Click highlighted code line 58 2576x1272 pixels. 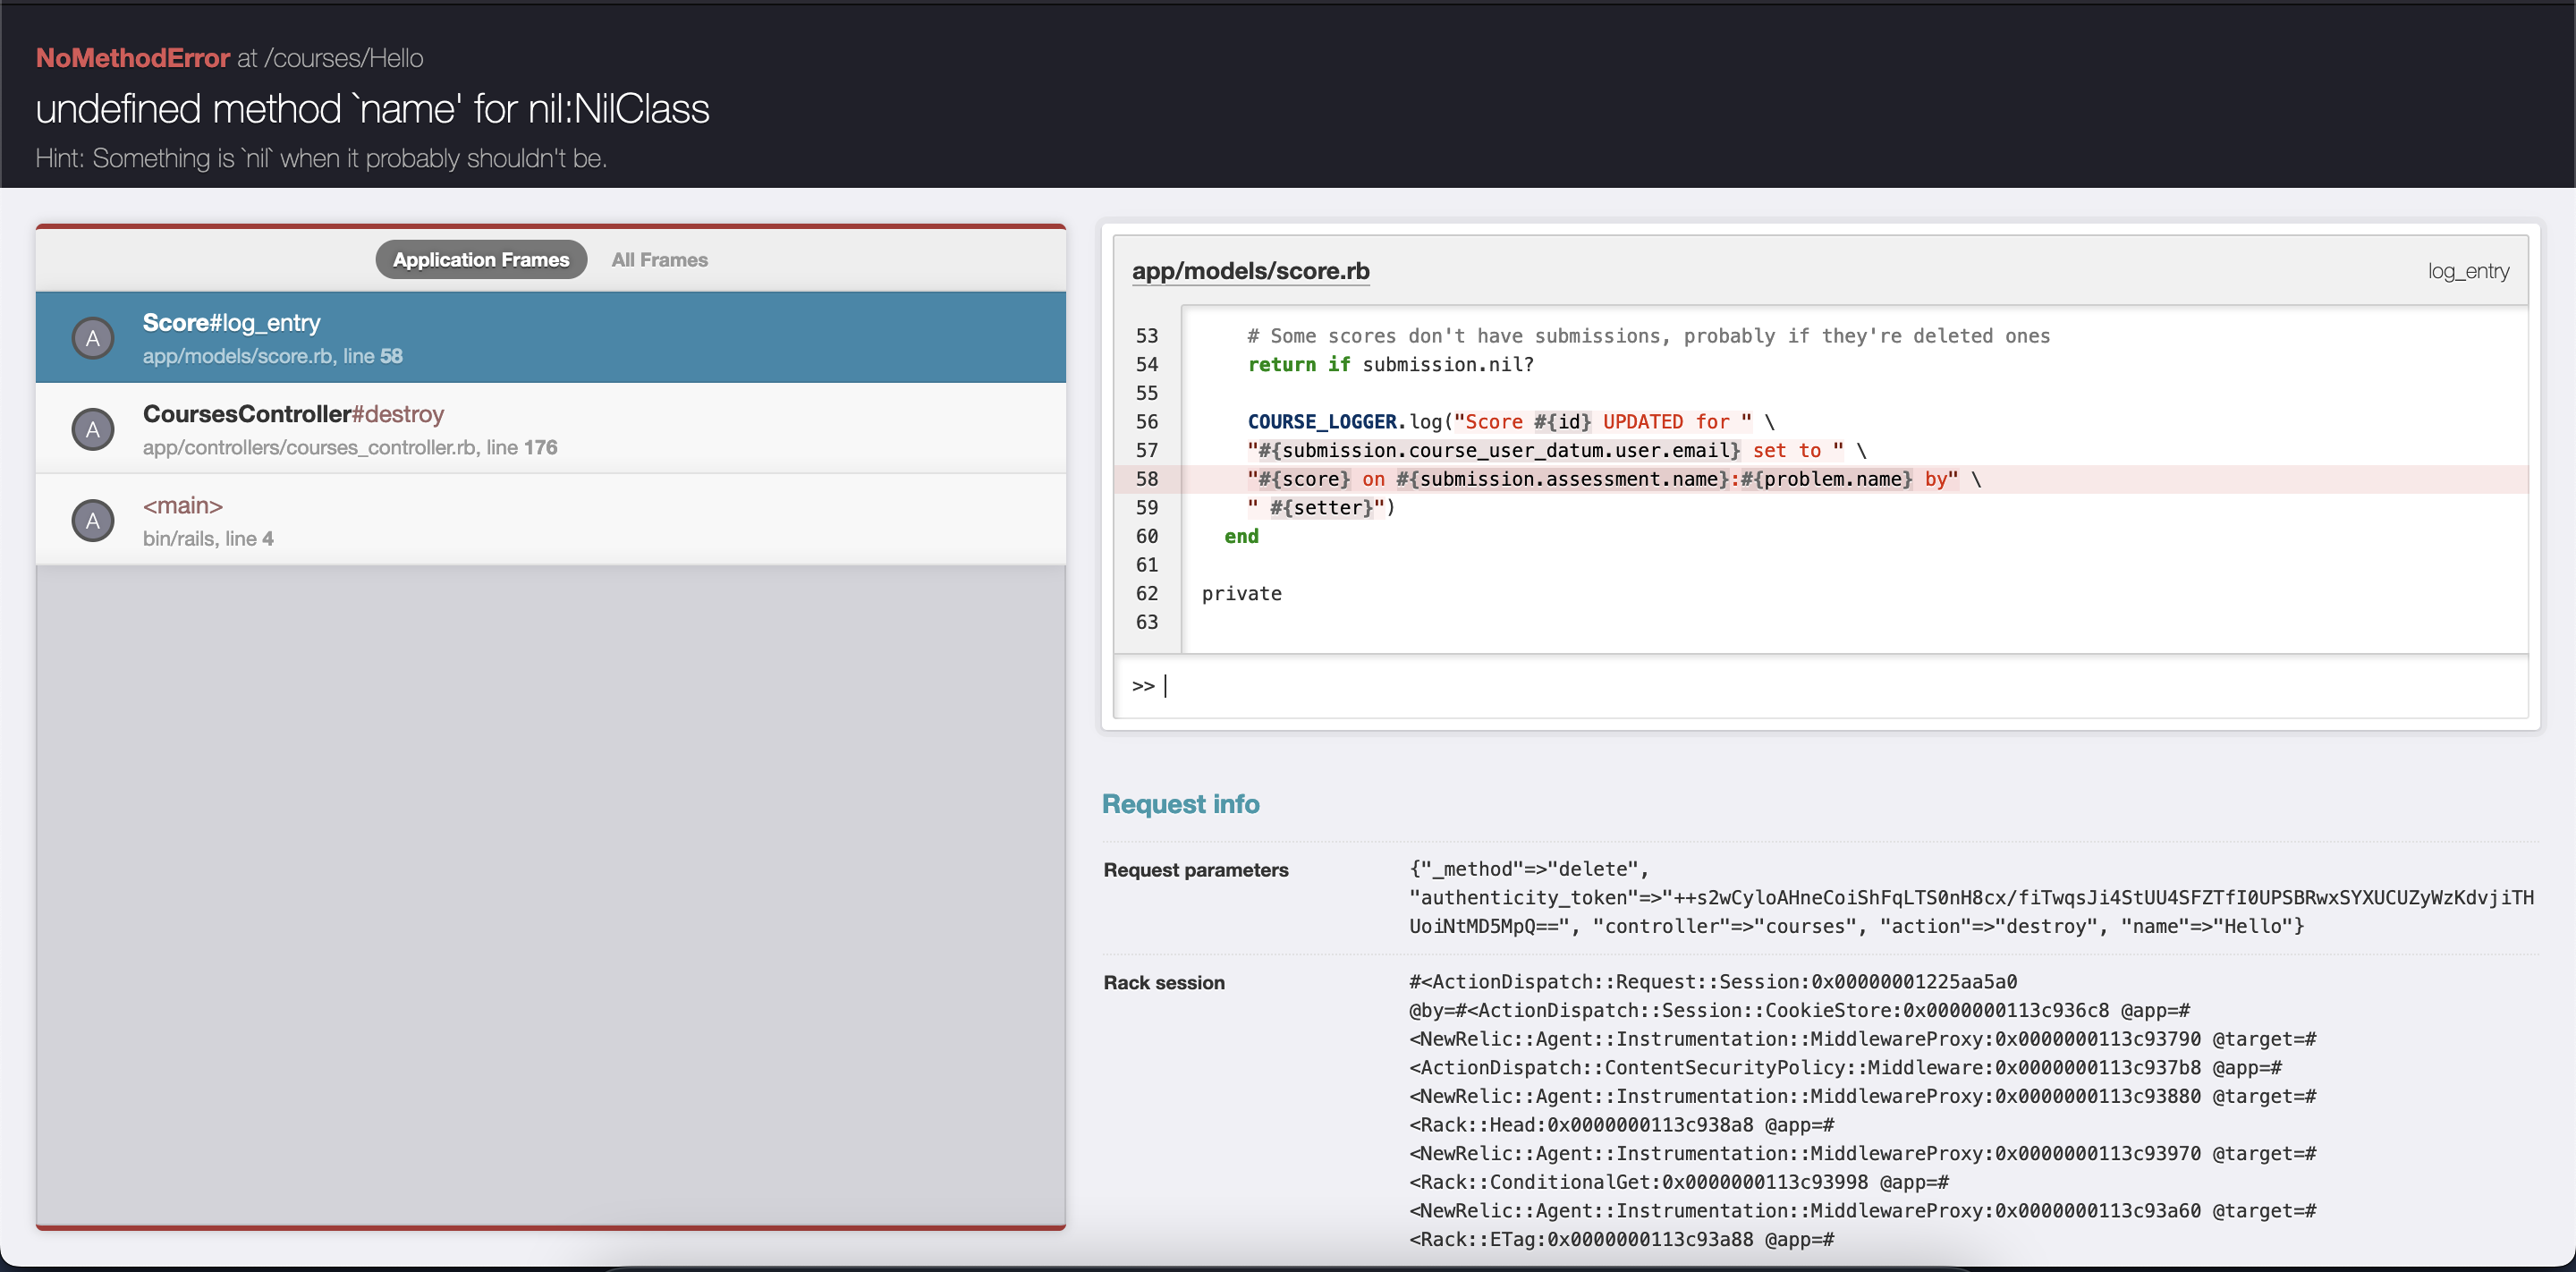(1612, 479)
